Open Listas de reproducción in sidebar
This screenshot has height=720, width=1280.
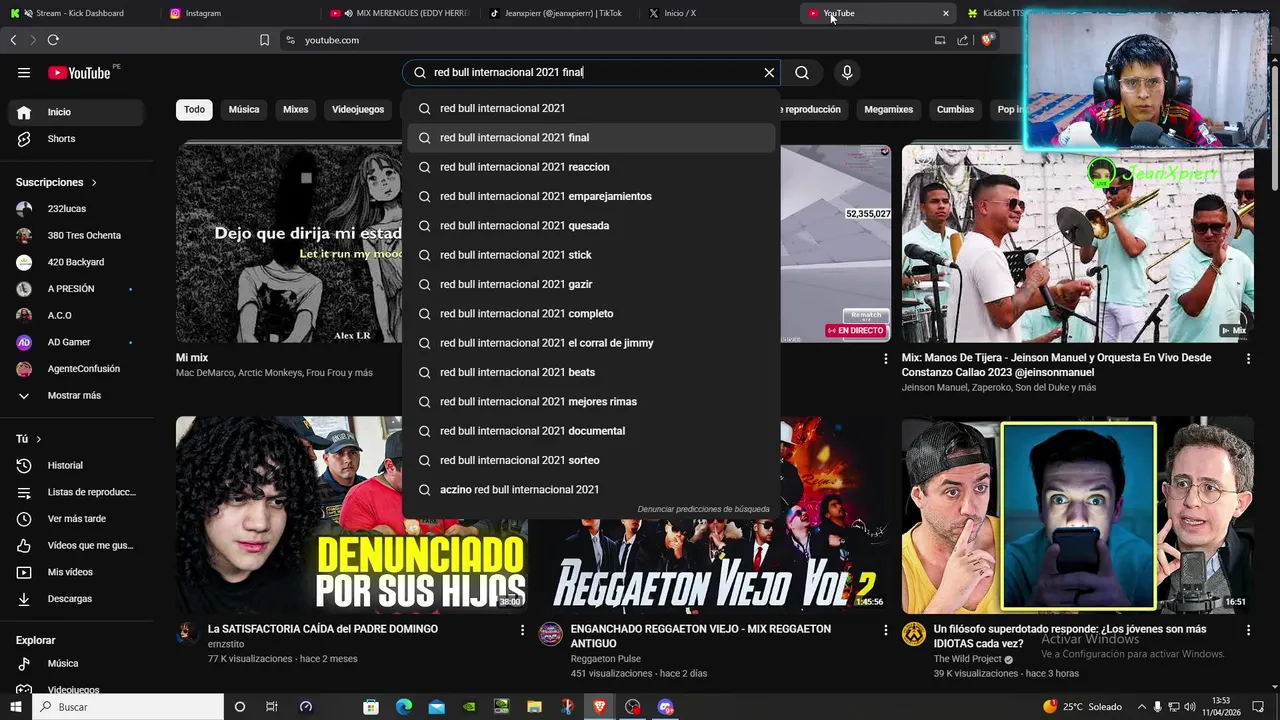76,492
